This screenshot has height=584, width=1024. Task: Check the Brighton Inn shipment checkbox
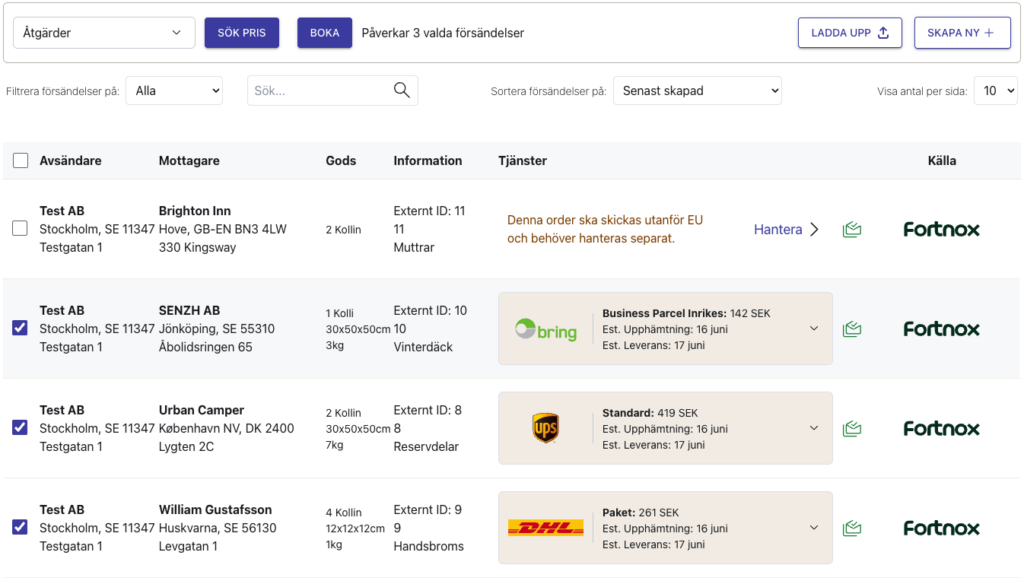click(20, 229)
